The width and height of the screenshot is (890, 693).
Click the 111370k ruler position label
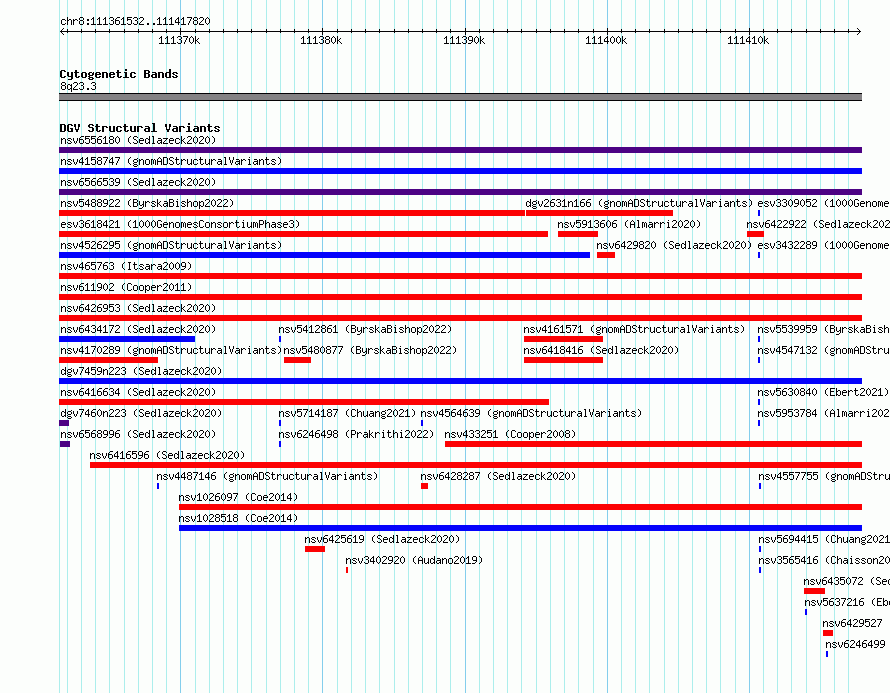(179, 40)
